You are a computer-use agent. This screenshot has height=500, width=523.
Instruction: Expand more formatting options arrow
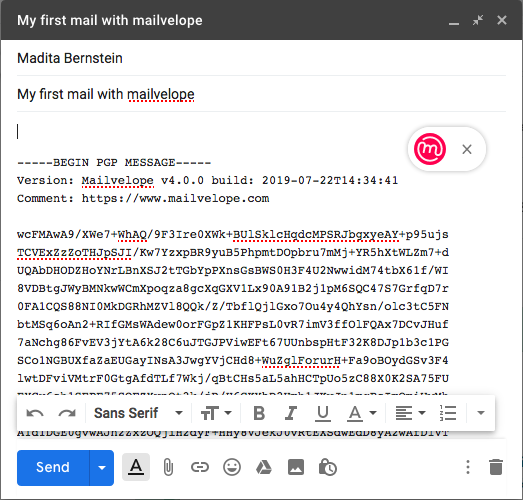[x=481, y=413]
